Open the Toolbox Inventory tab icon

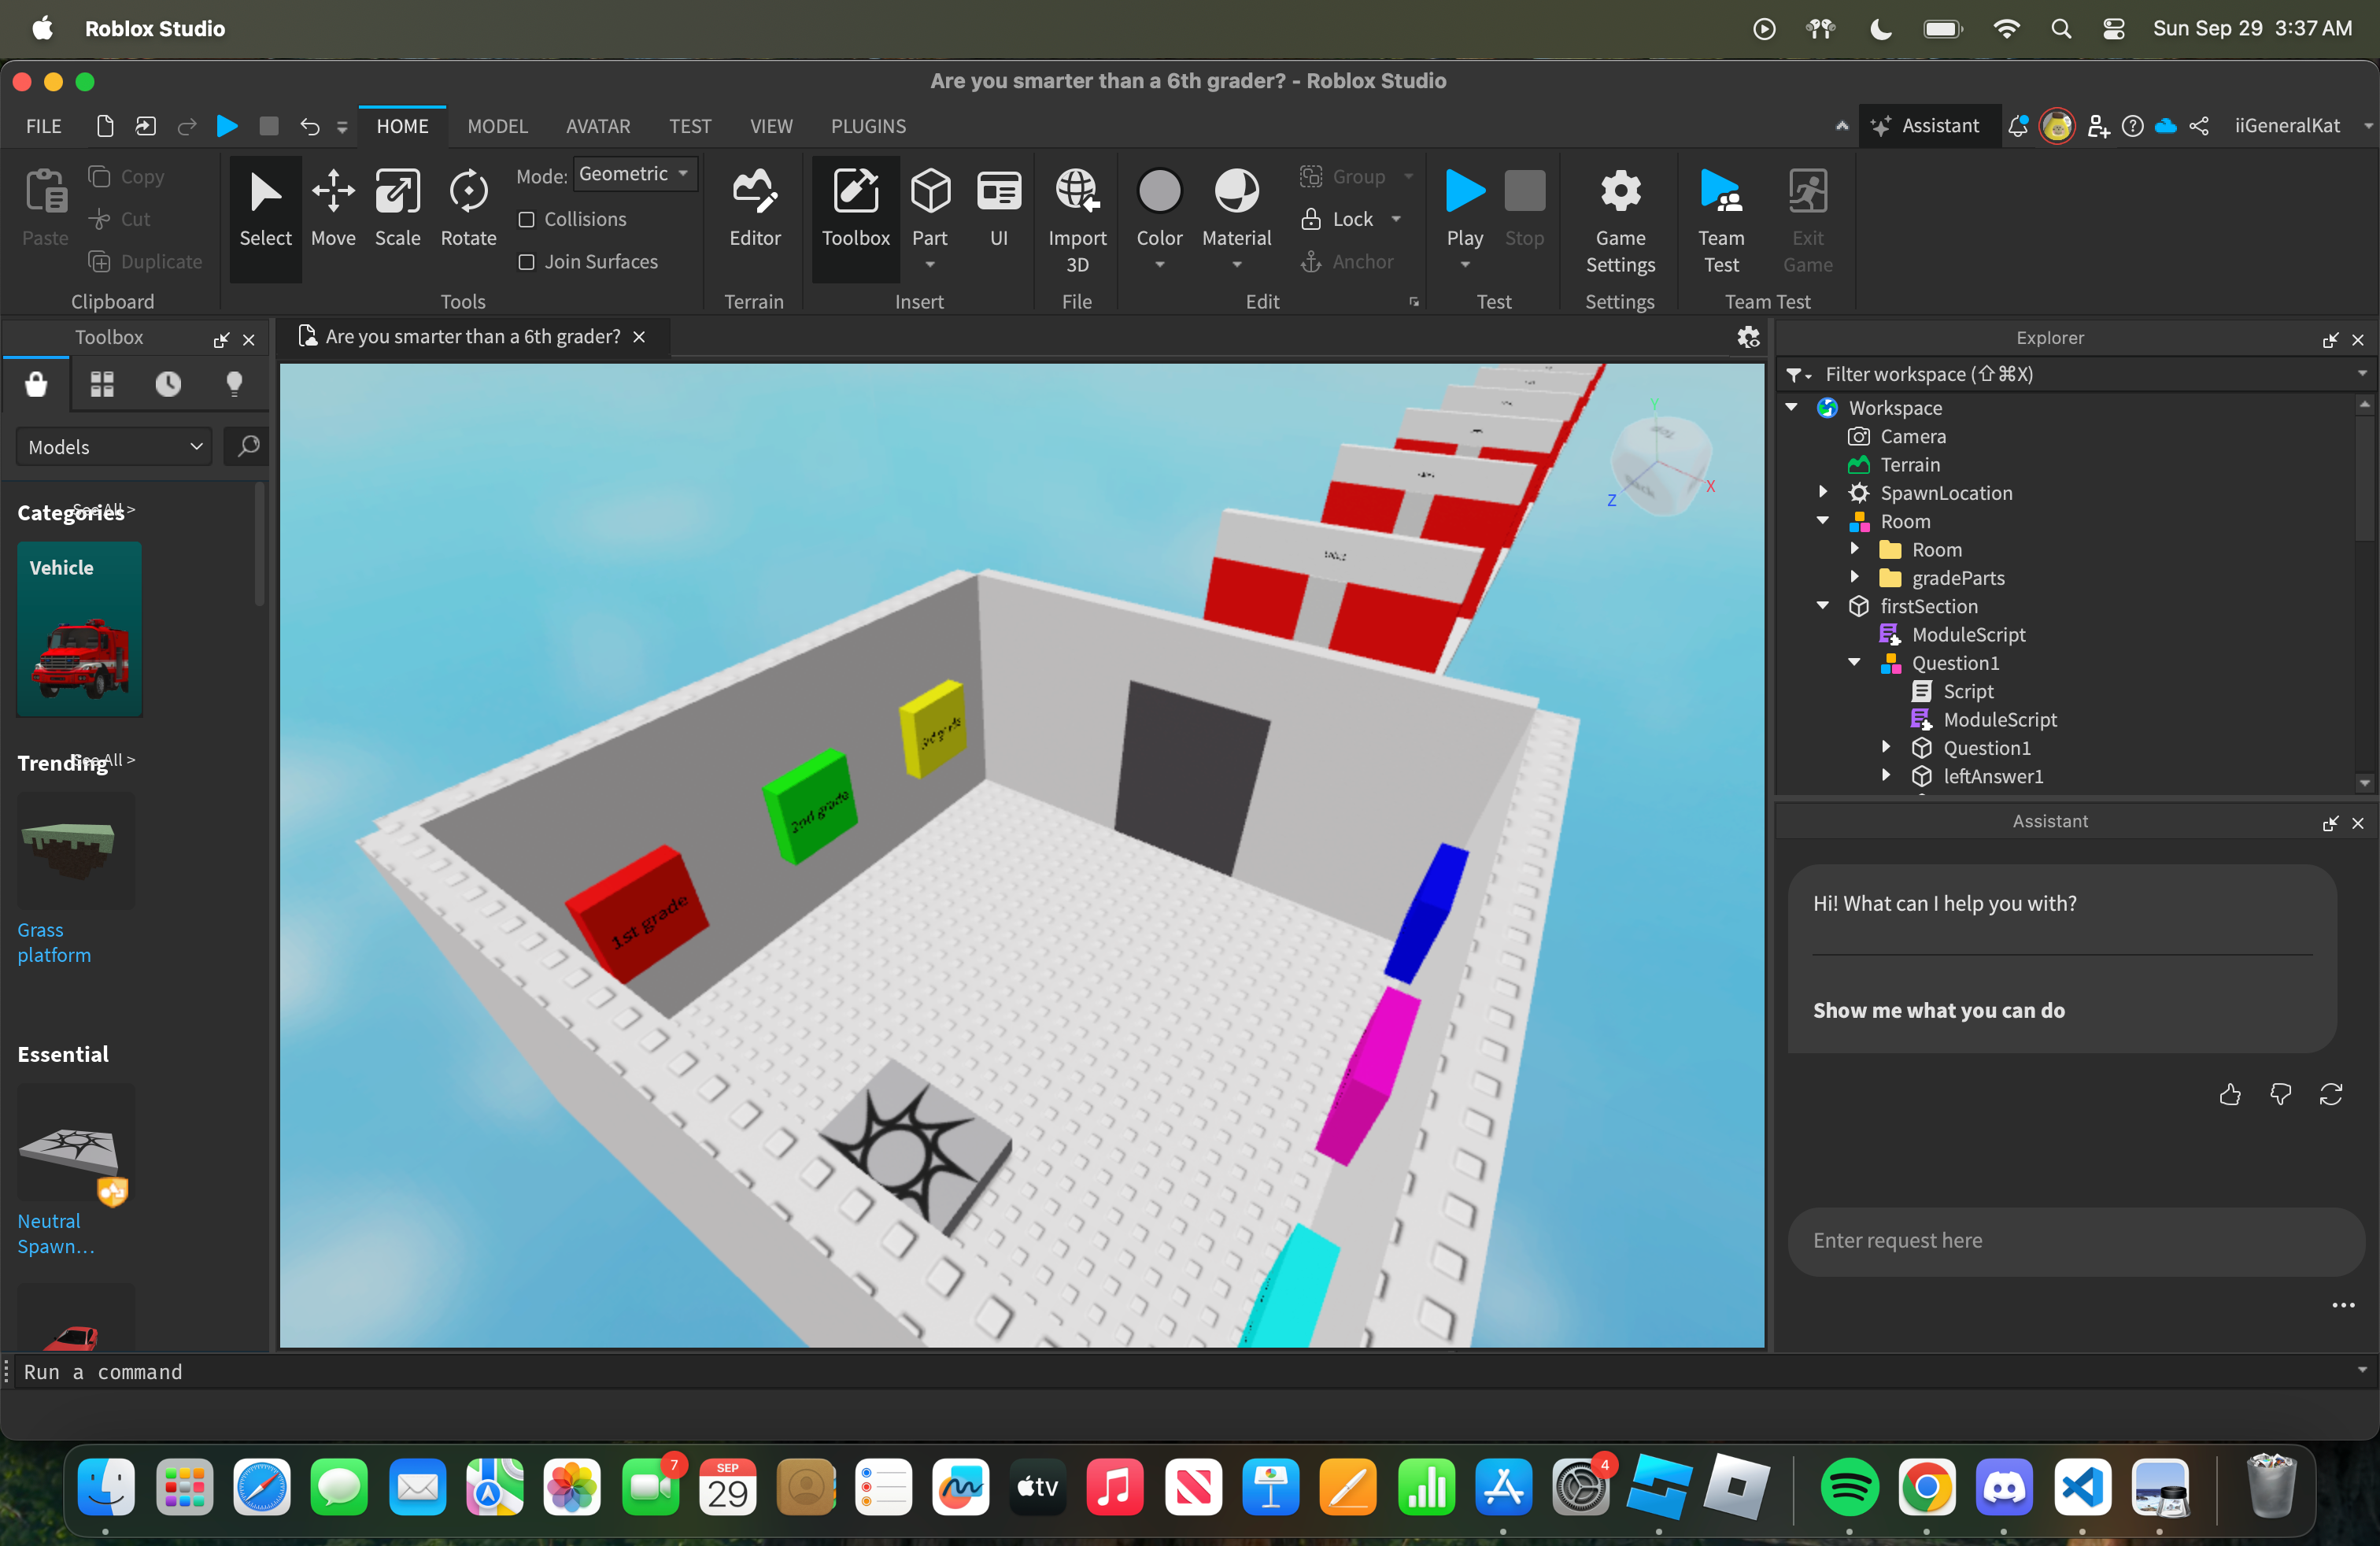102,384
